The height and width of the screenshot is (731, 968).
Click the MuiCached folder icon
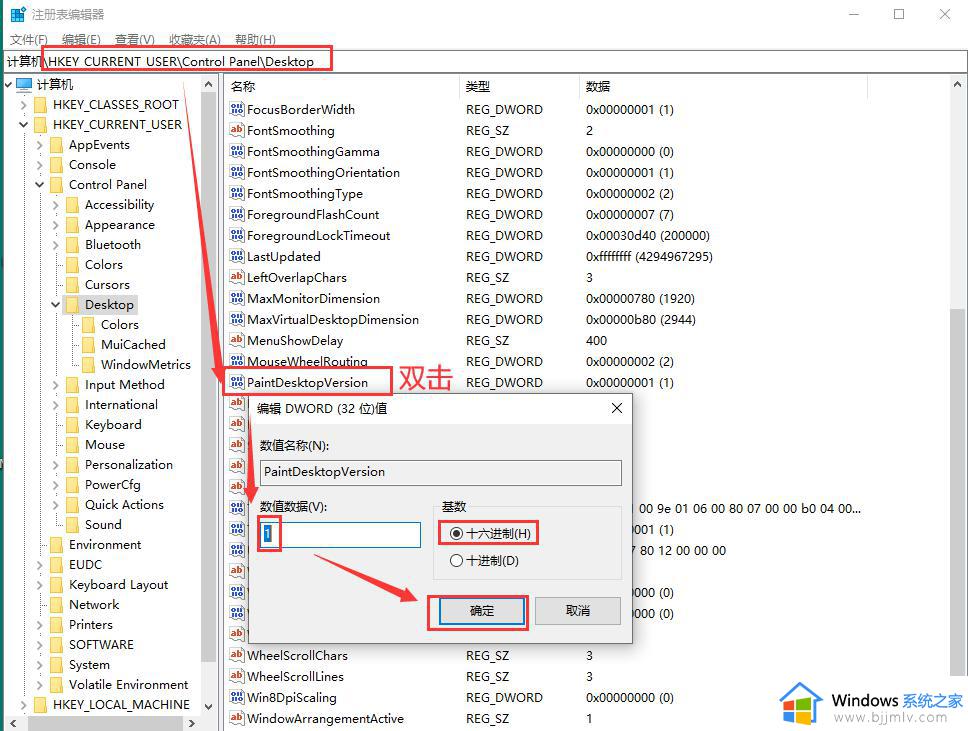88,345
